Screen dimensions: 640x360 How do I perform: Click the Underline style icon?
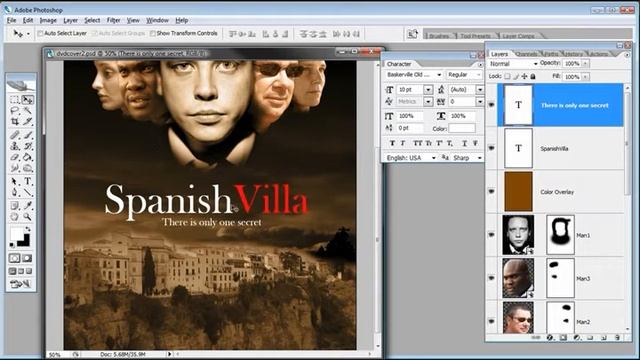coord(464,143)
